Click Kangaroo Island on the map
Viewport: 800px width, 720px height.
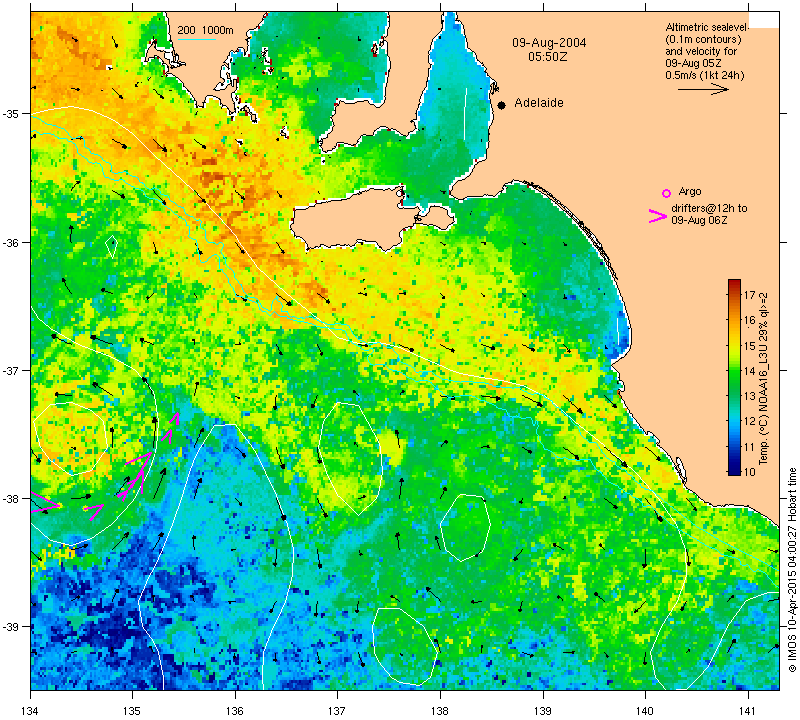357,221
